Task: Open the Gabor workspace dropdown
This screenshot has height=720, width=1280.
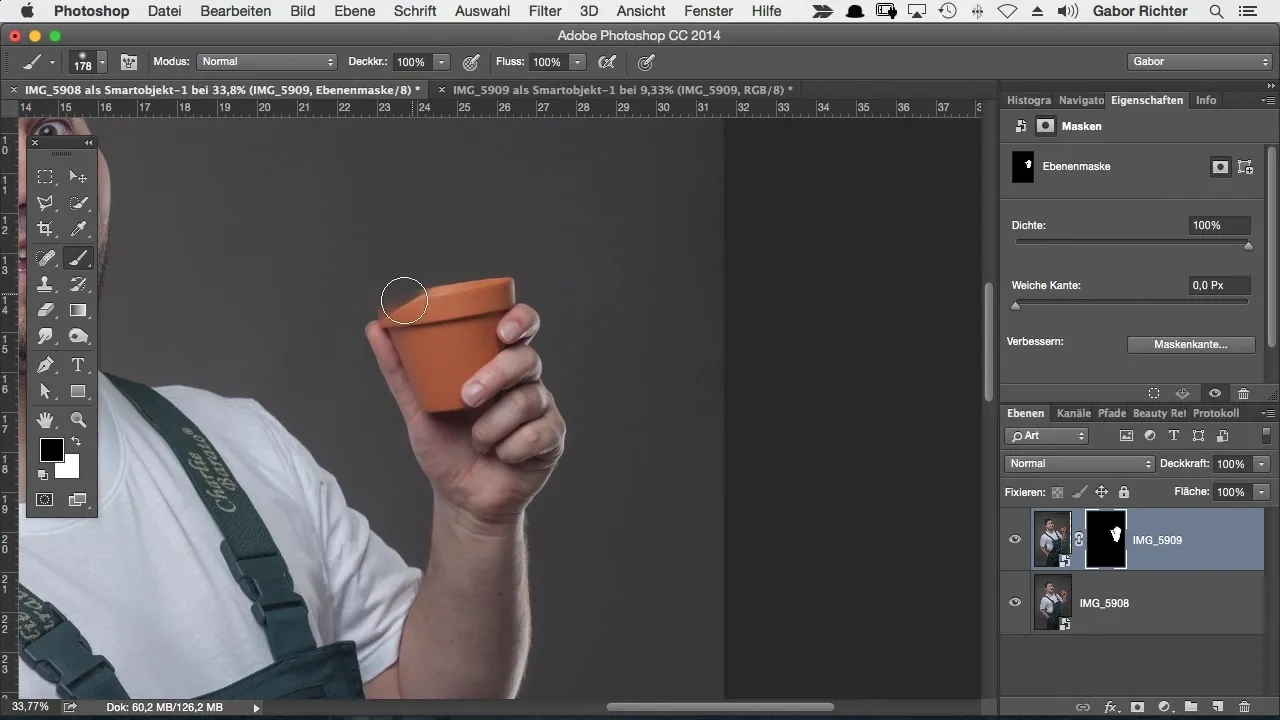Action: tap(1199, 62)
